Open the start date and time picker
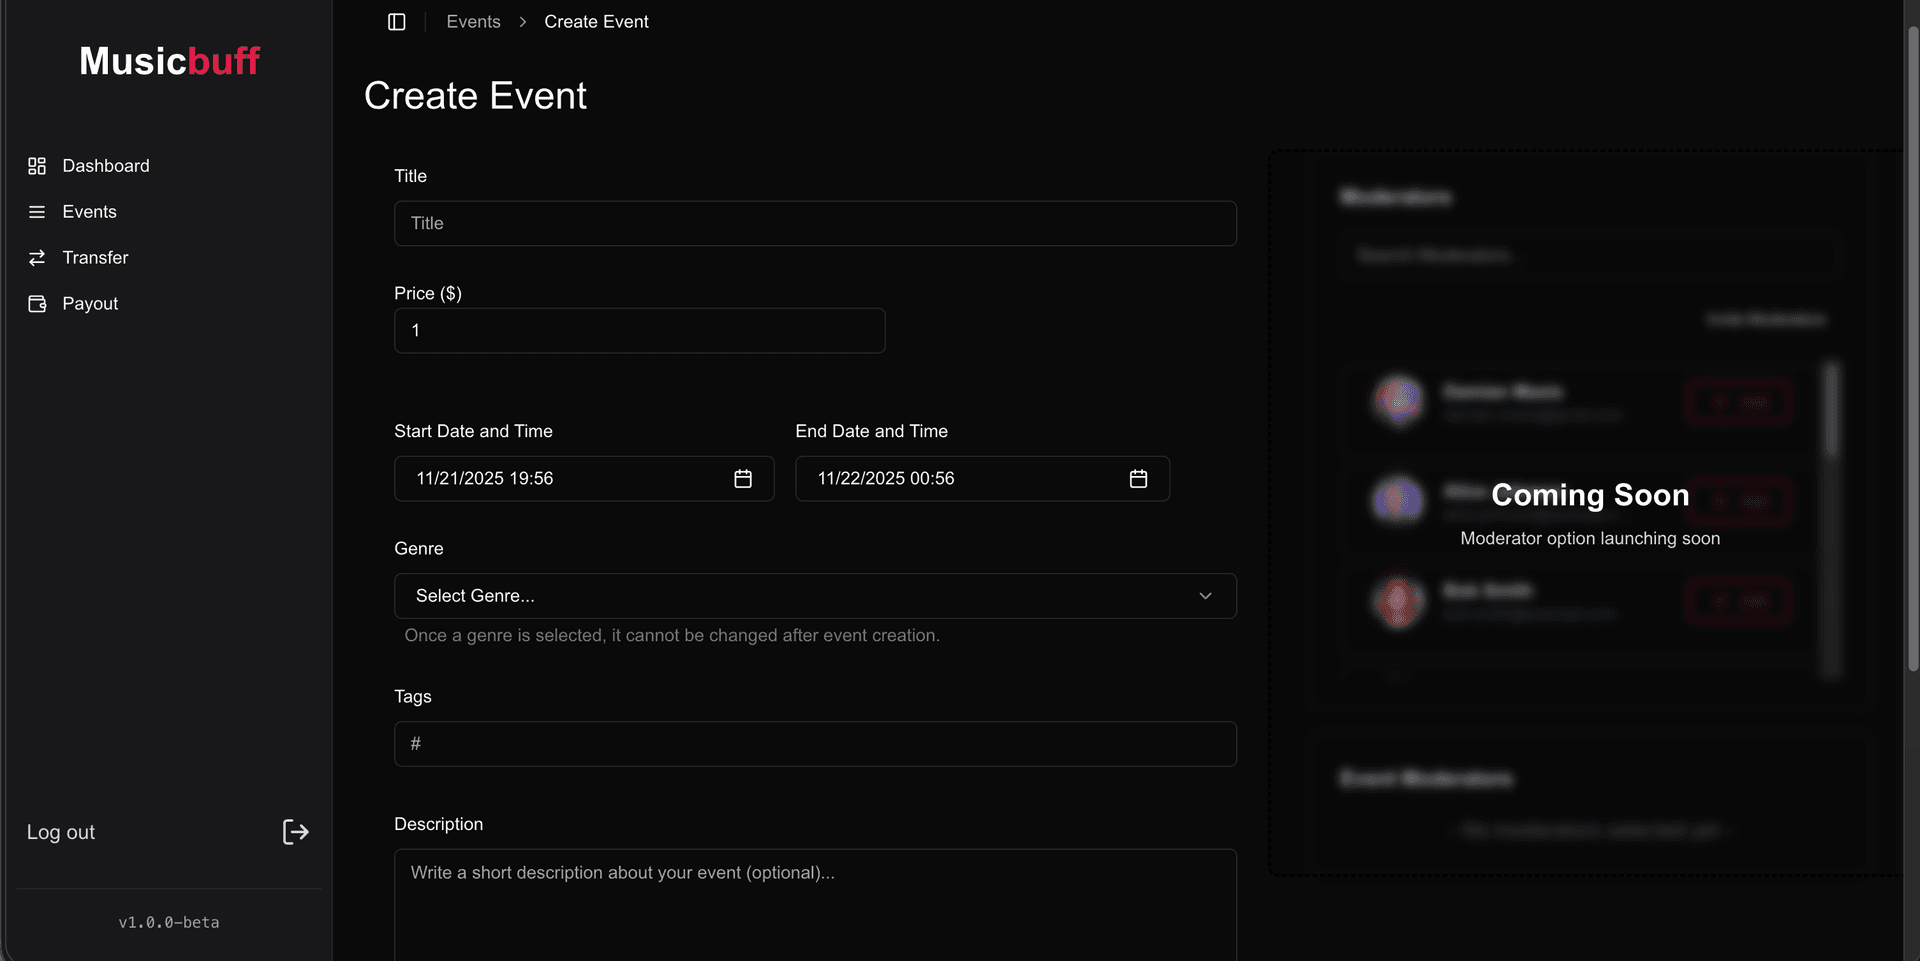Screen dimensions: 1920x961 [560, 478]
